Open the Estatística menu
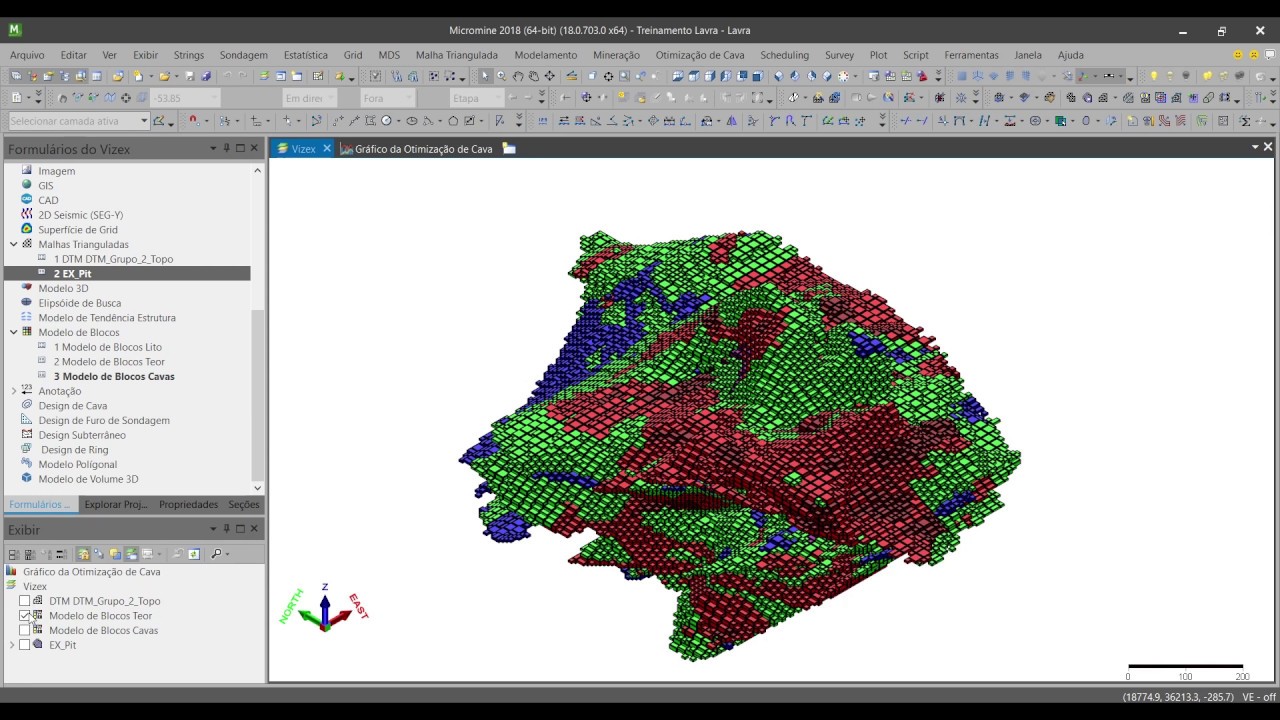1280x720 pixels. click(306, 55)
